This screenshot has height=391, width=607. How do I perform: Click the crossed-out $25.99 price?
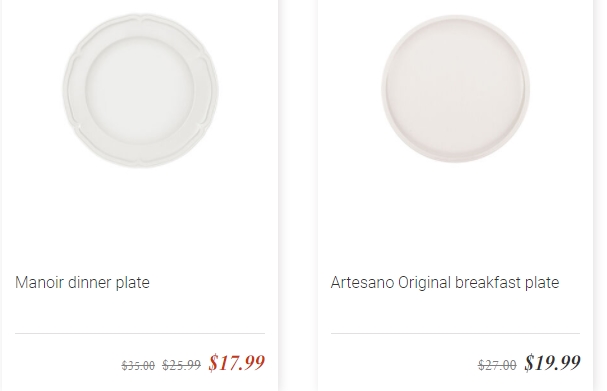click(x=182, y=365)
